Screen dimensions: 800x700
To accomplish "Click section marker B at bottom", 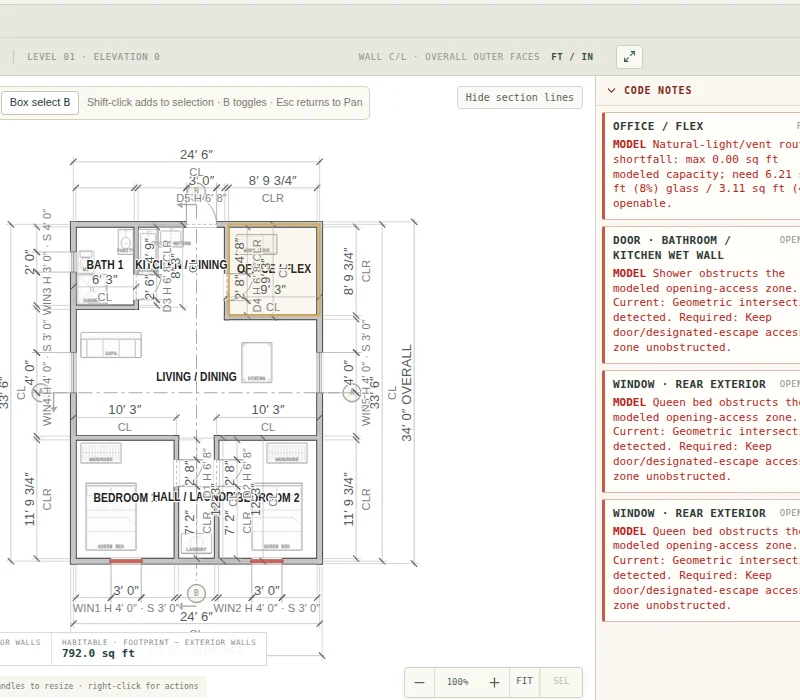I will 196,593.
